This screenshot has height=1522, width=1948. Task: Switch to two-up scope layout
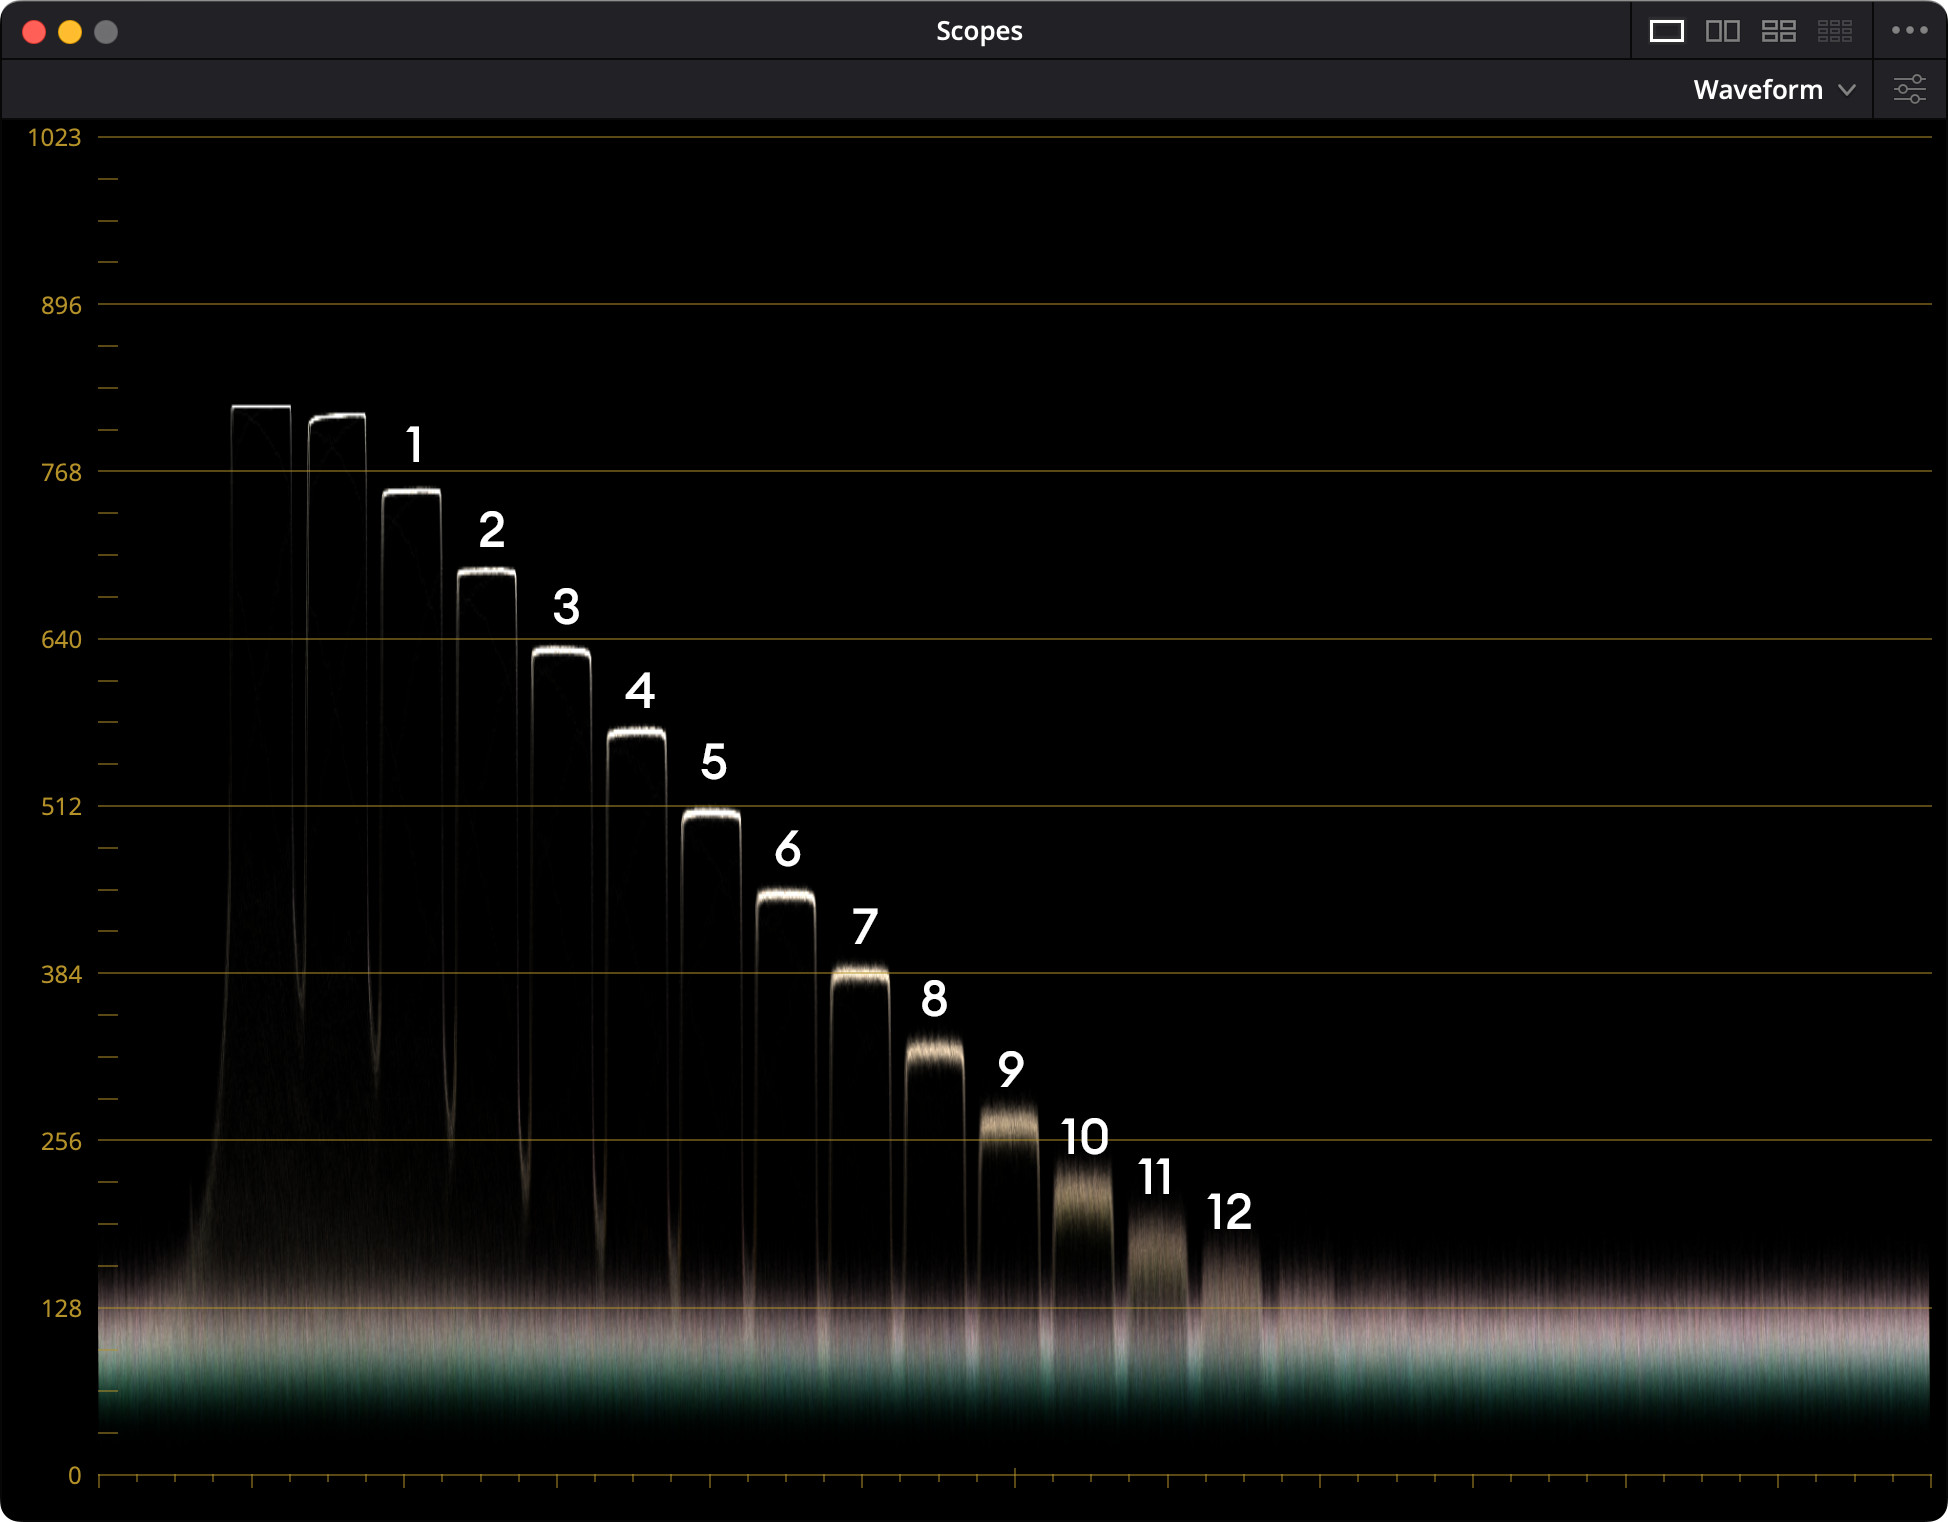(x=1722, y=31)
